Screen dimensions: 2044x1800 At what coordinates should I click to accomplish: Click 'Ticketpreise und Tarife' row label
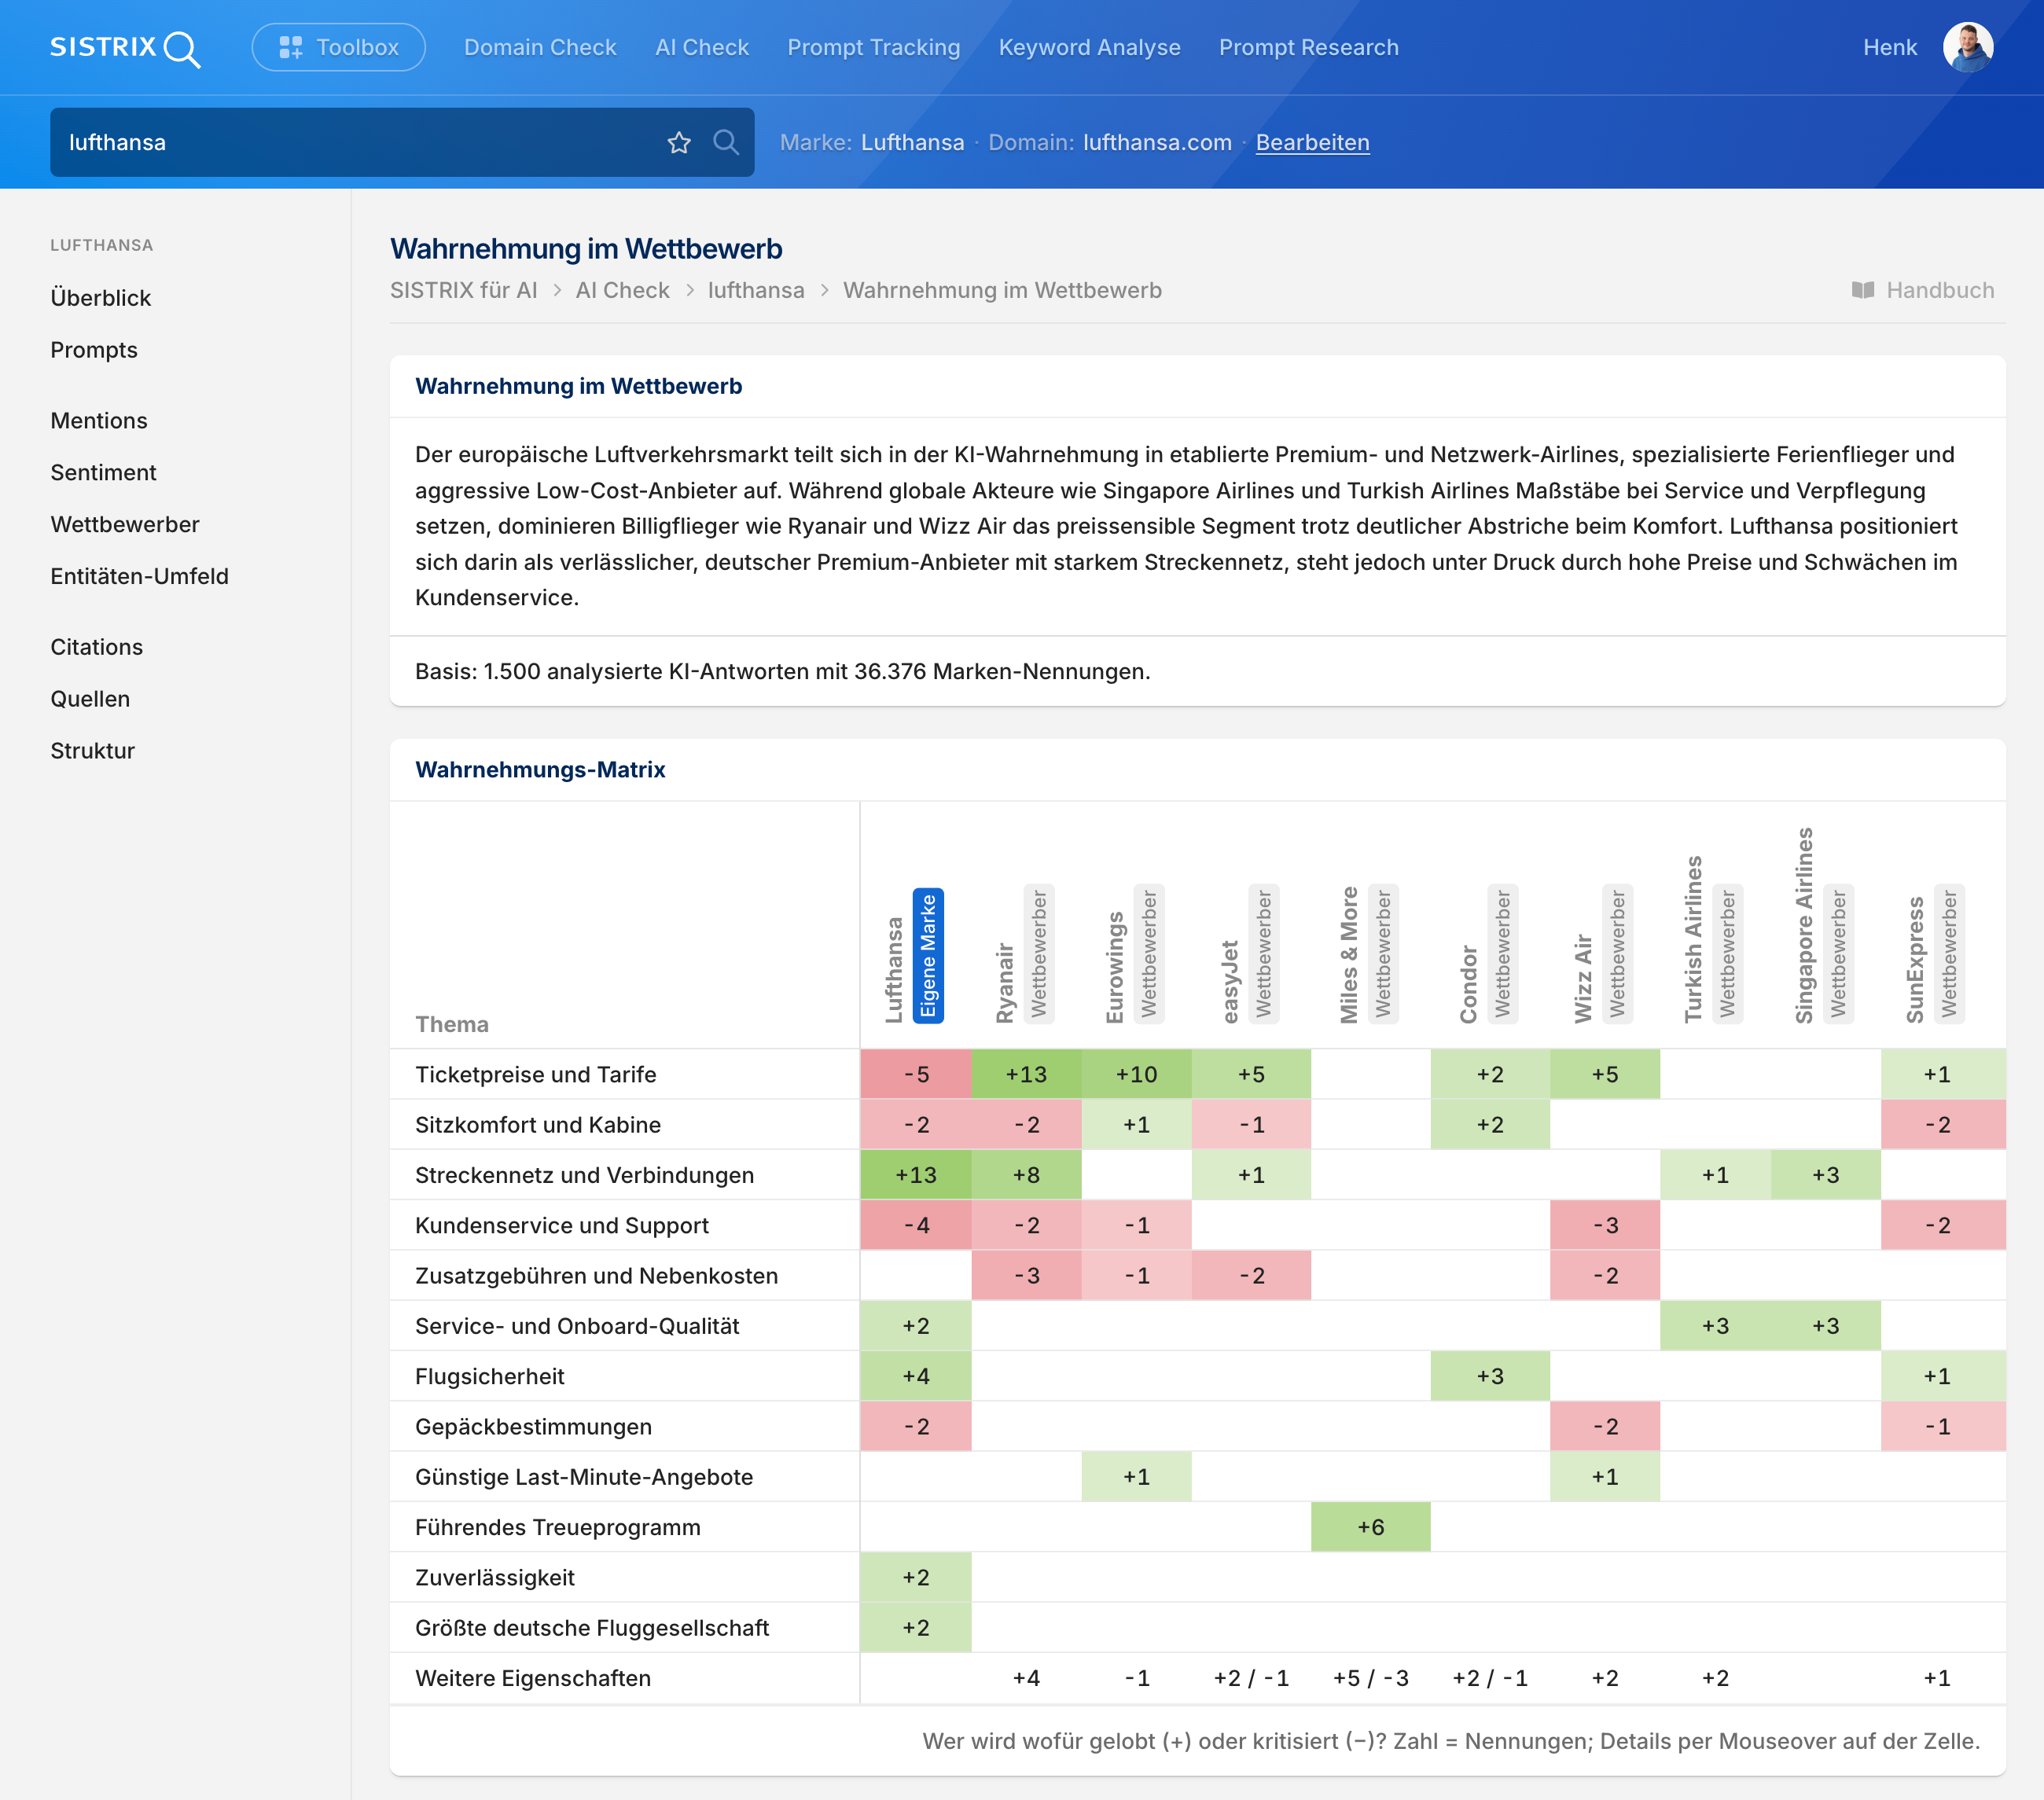[x=535, y=1074]
